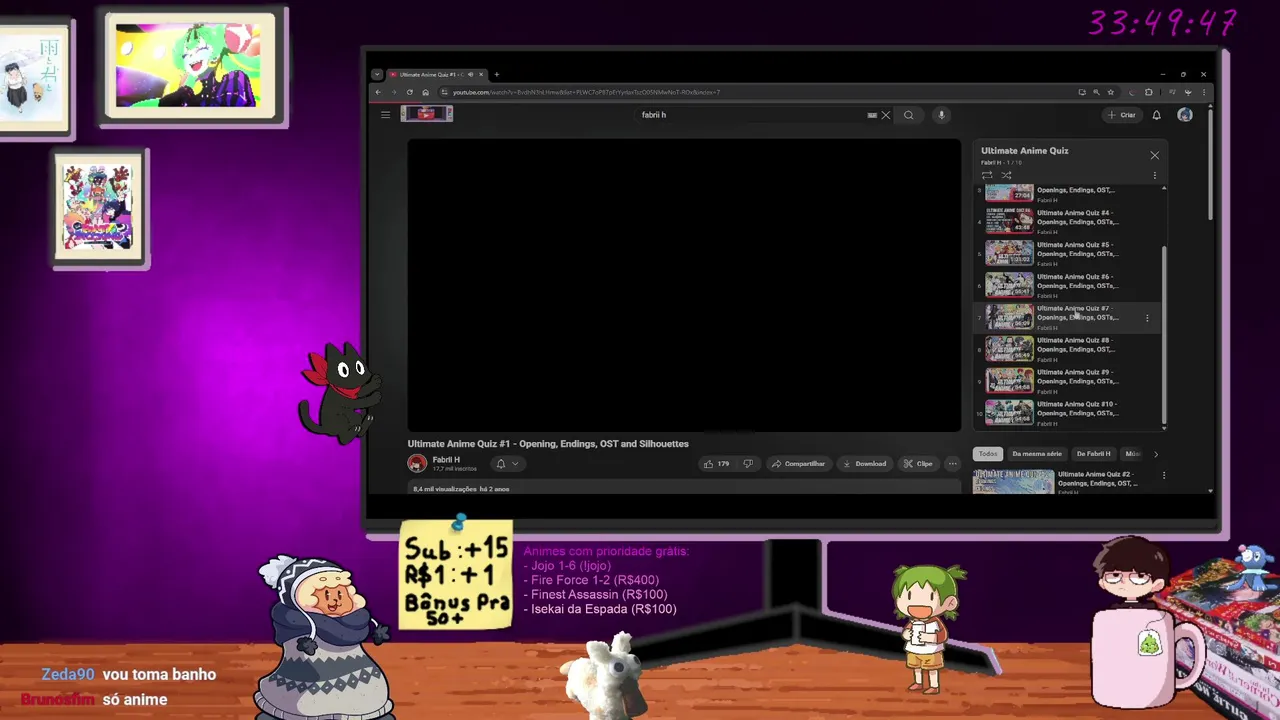Image resolution: width=1280 pixels, height=720 pixels.
Task: Open the on-screen keyboard icon in search box
Action: point(872,115)
